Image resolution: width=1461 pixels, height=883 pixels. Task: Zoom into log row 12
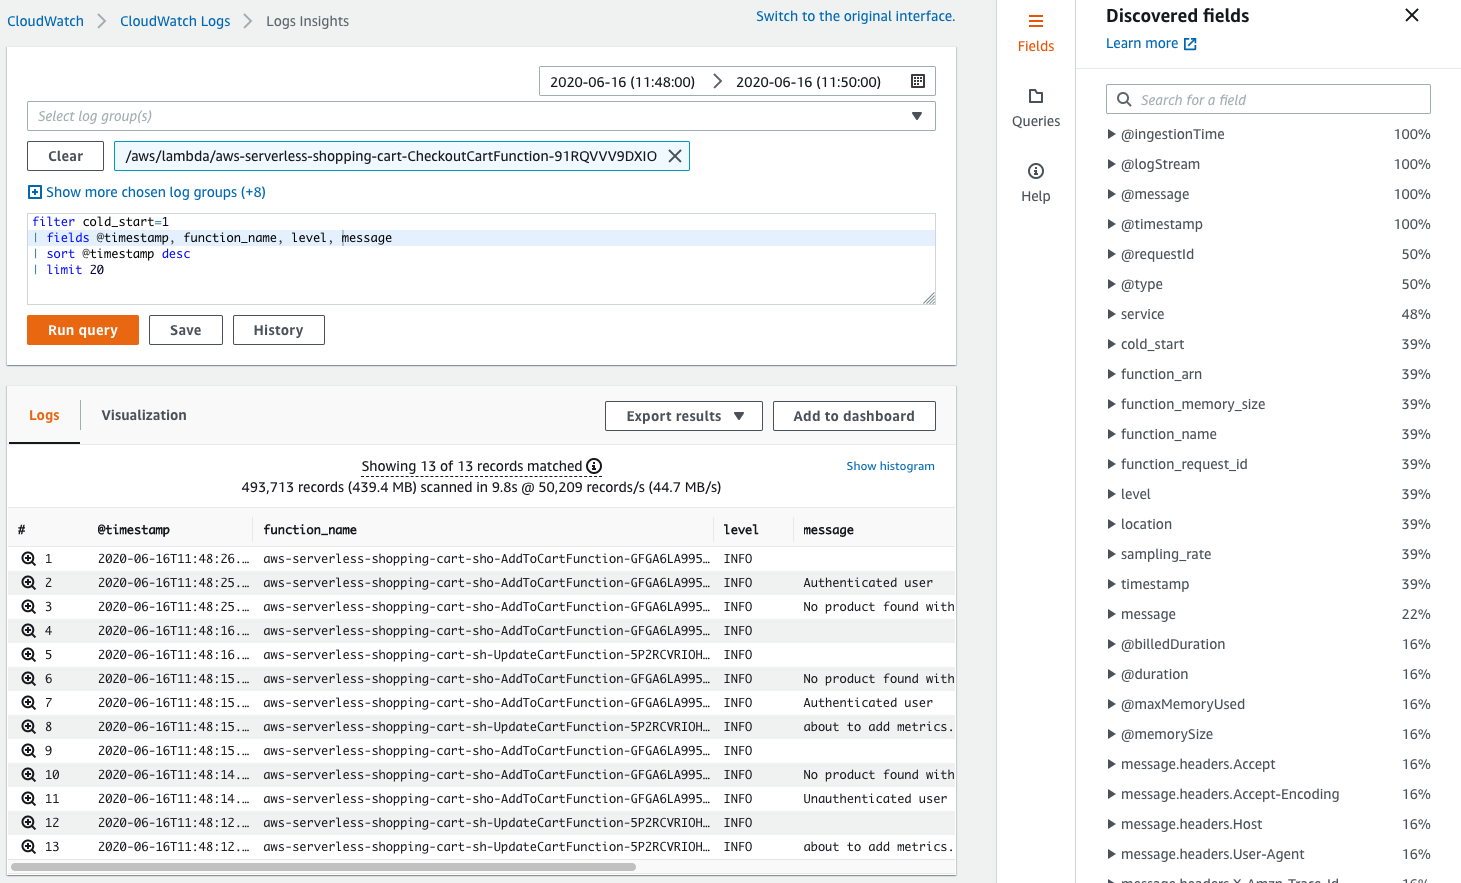pyautogui.click(x=29, y=823)
